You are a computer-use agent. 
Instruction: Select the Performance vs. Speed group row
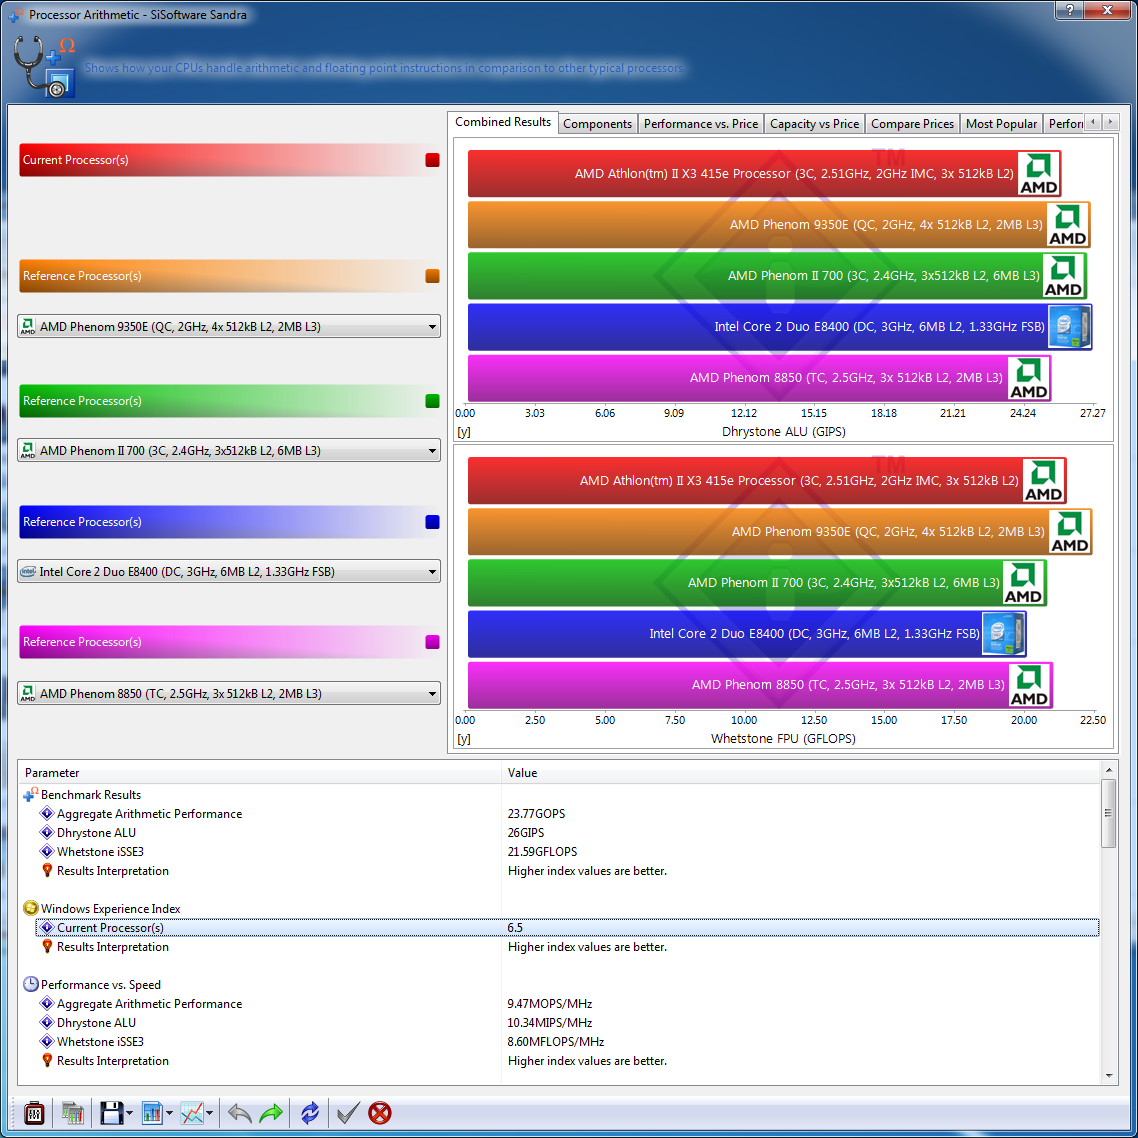[x=100, y=985]
